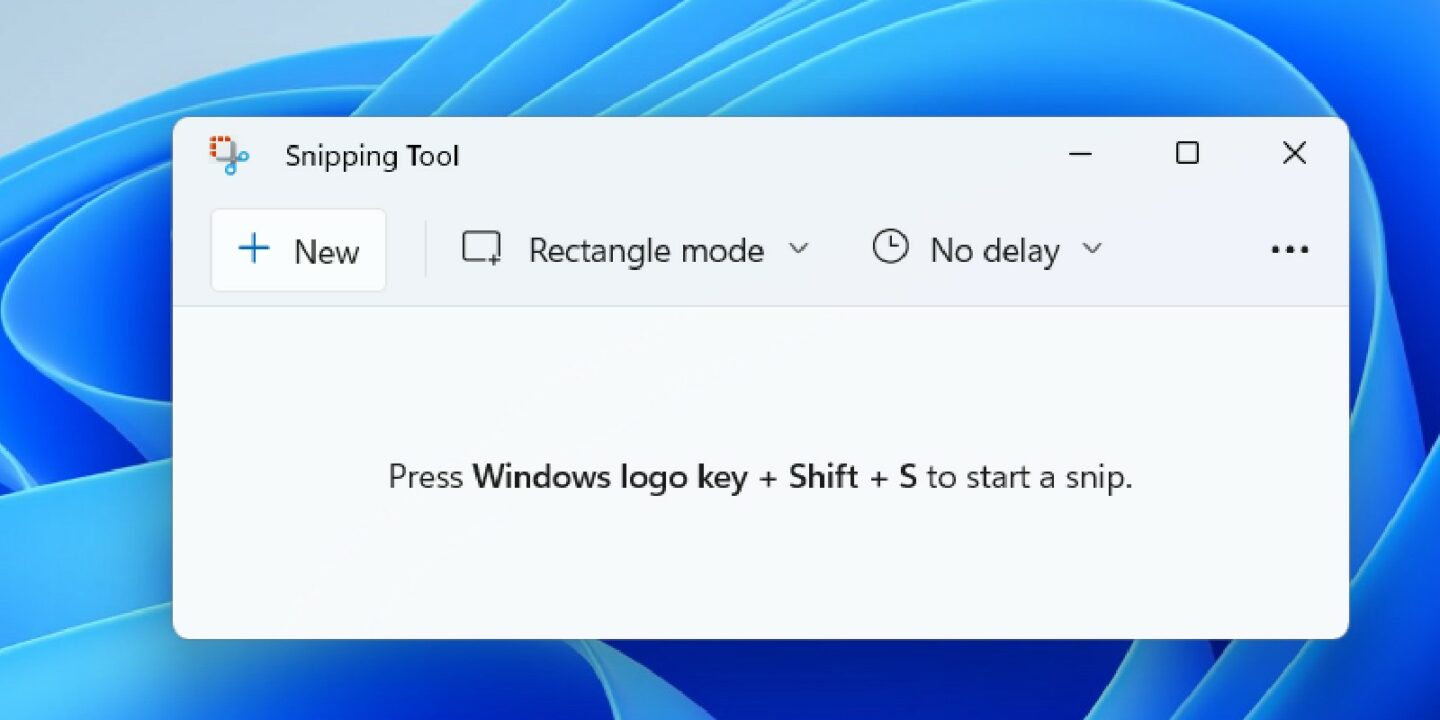Open the Rectangle mode snipping dropdown label

[646, 250]
